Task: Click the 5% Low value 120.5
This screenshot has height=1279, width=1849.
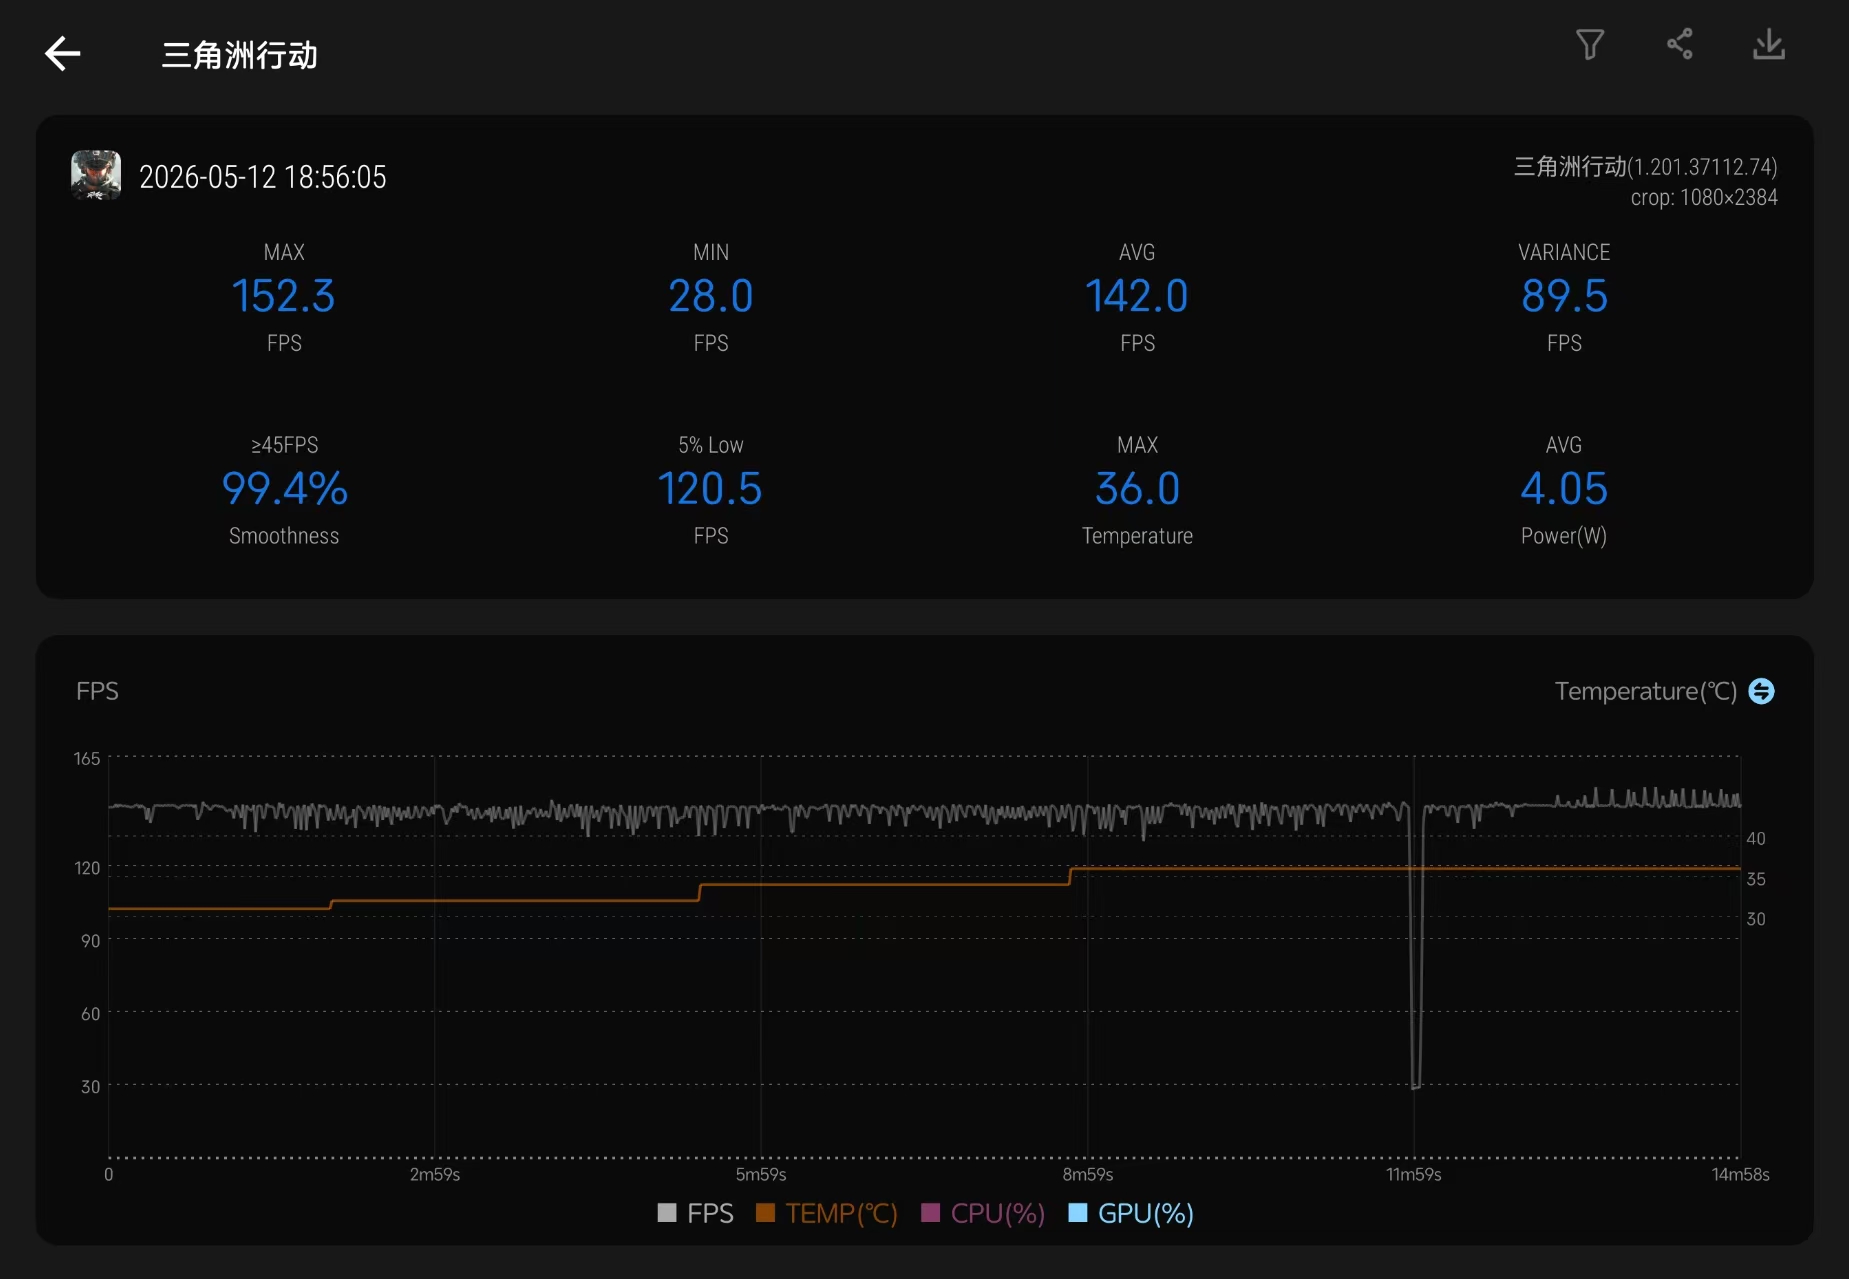Action: pos(711,489)
